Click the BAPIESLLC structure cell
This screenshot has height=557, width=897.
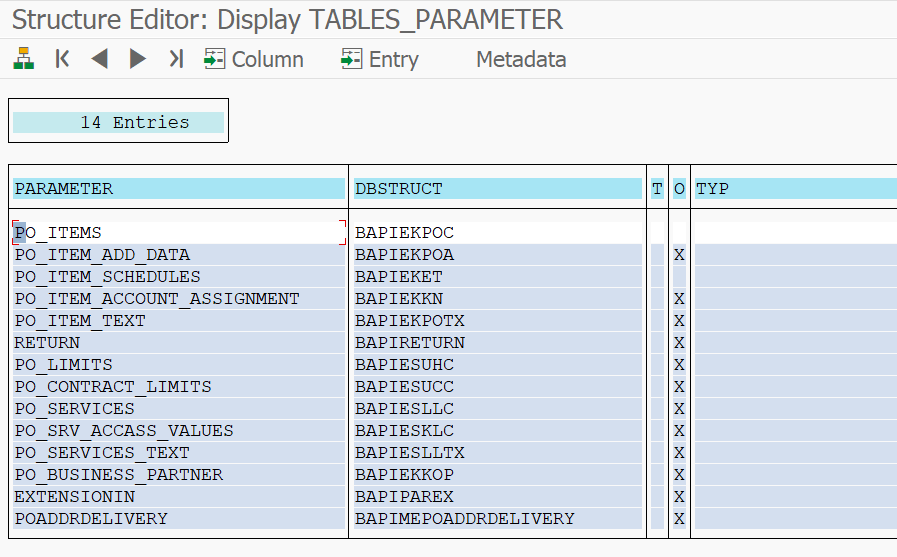(498, 409)
